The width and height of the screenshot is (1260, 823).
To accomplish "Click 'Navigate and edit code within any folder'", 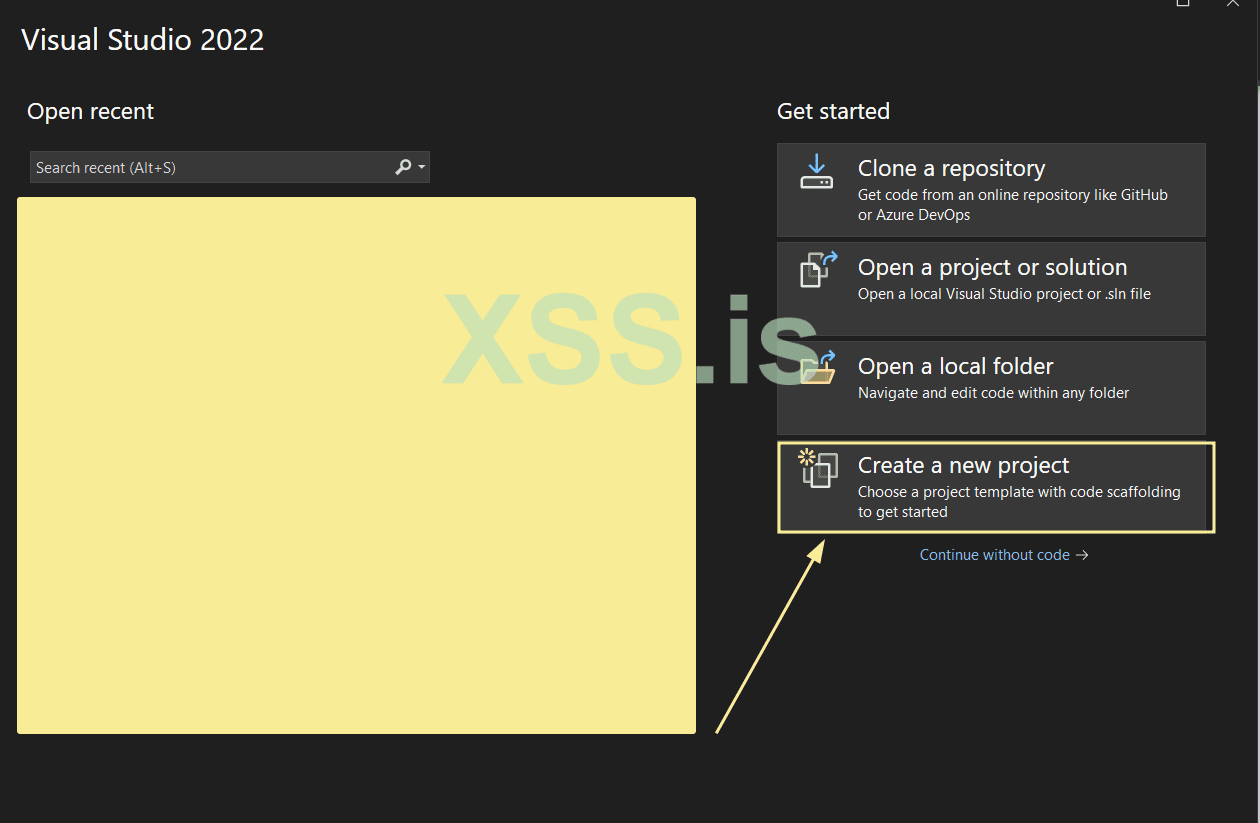I will (993, 393).
